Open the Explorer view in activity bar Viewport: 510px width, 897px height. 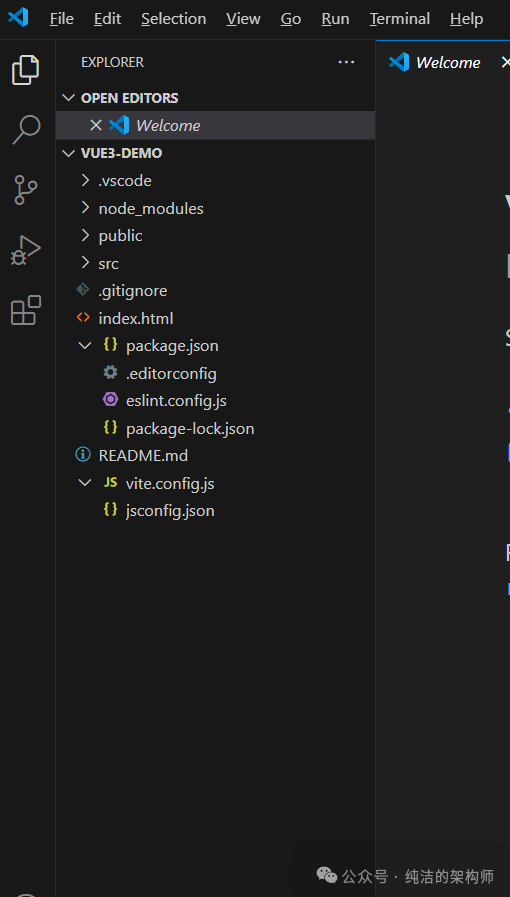[x=26, y=69]
